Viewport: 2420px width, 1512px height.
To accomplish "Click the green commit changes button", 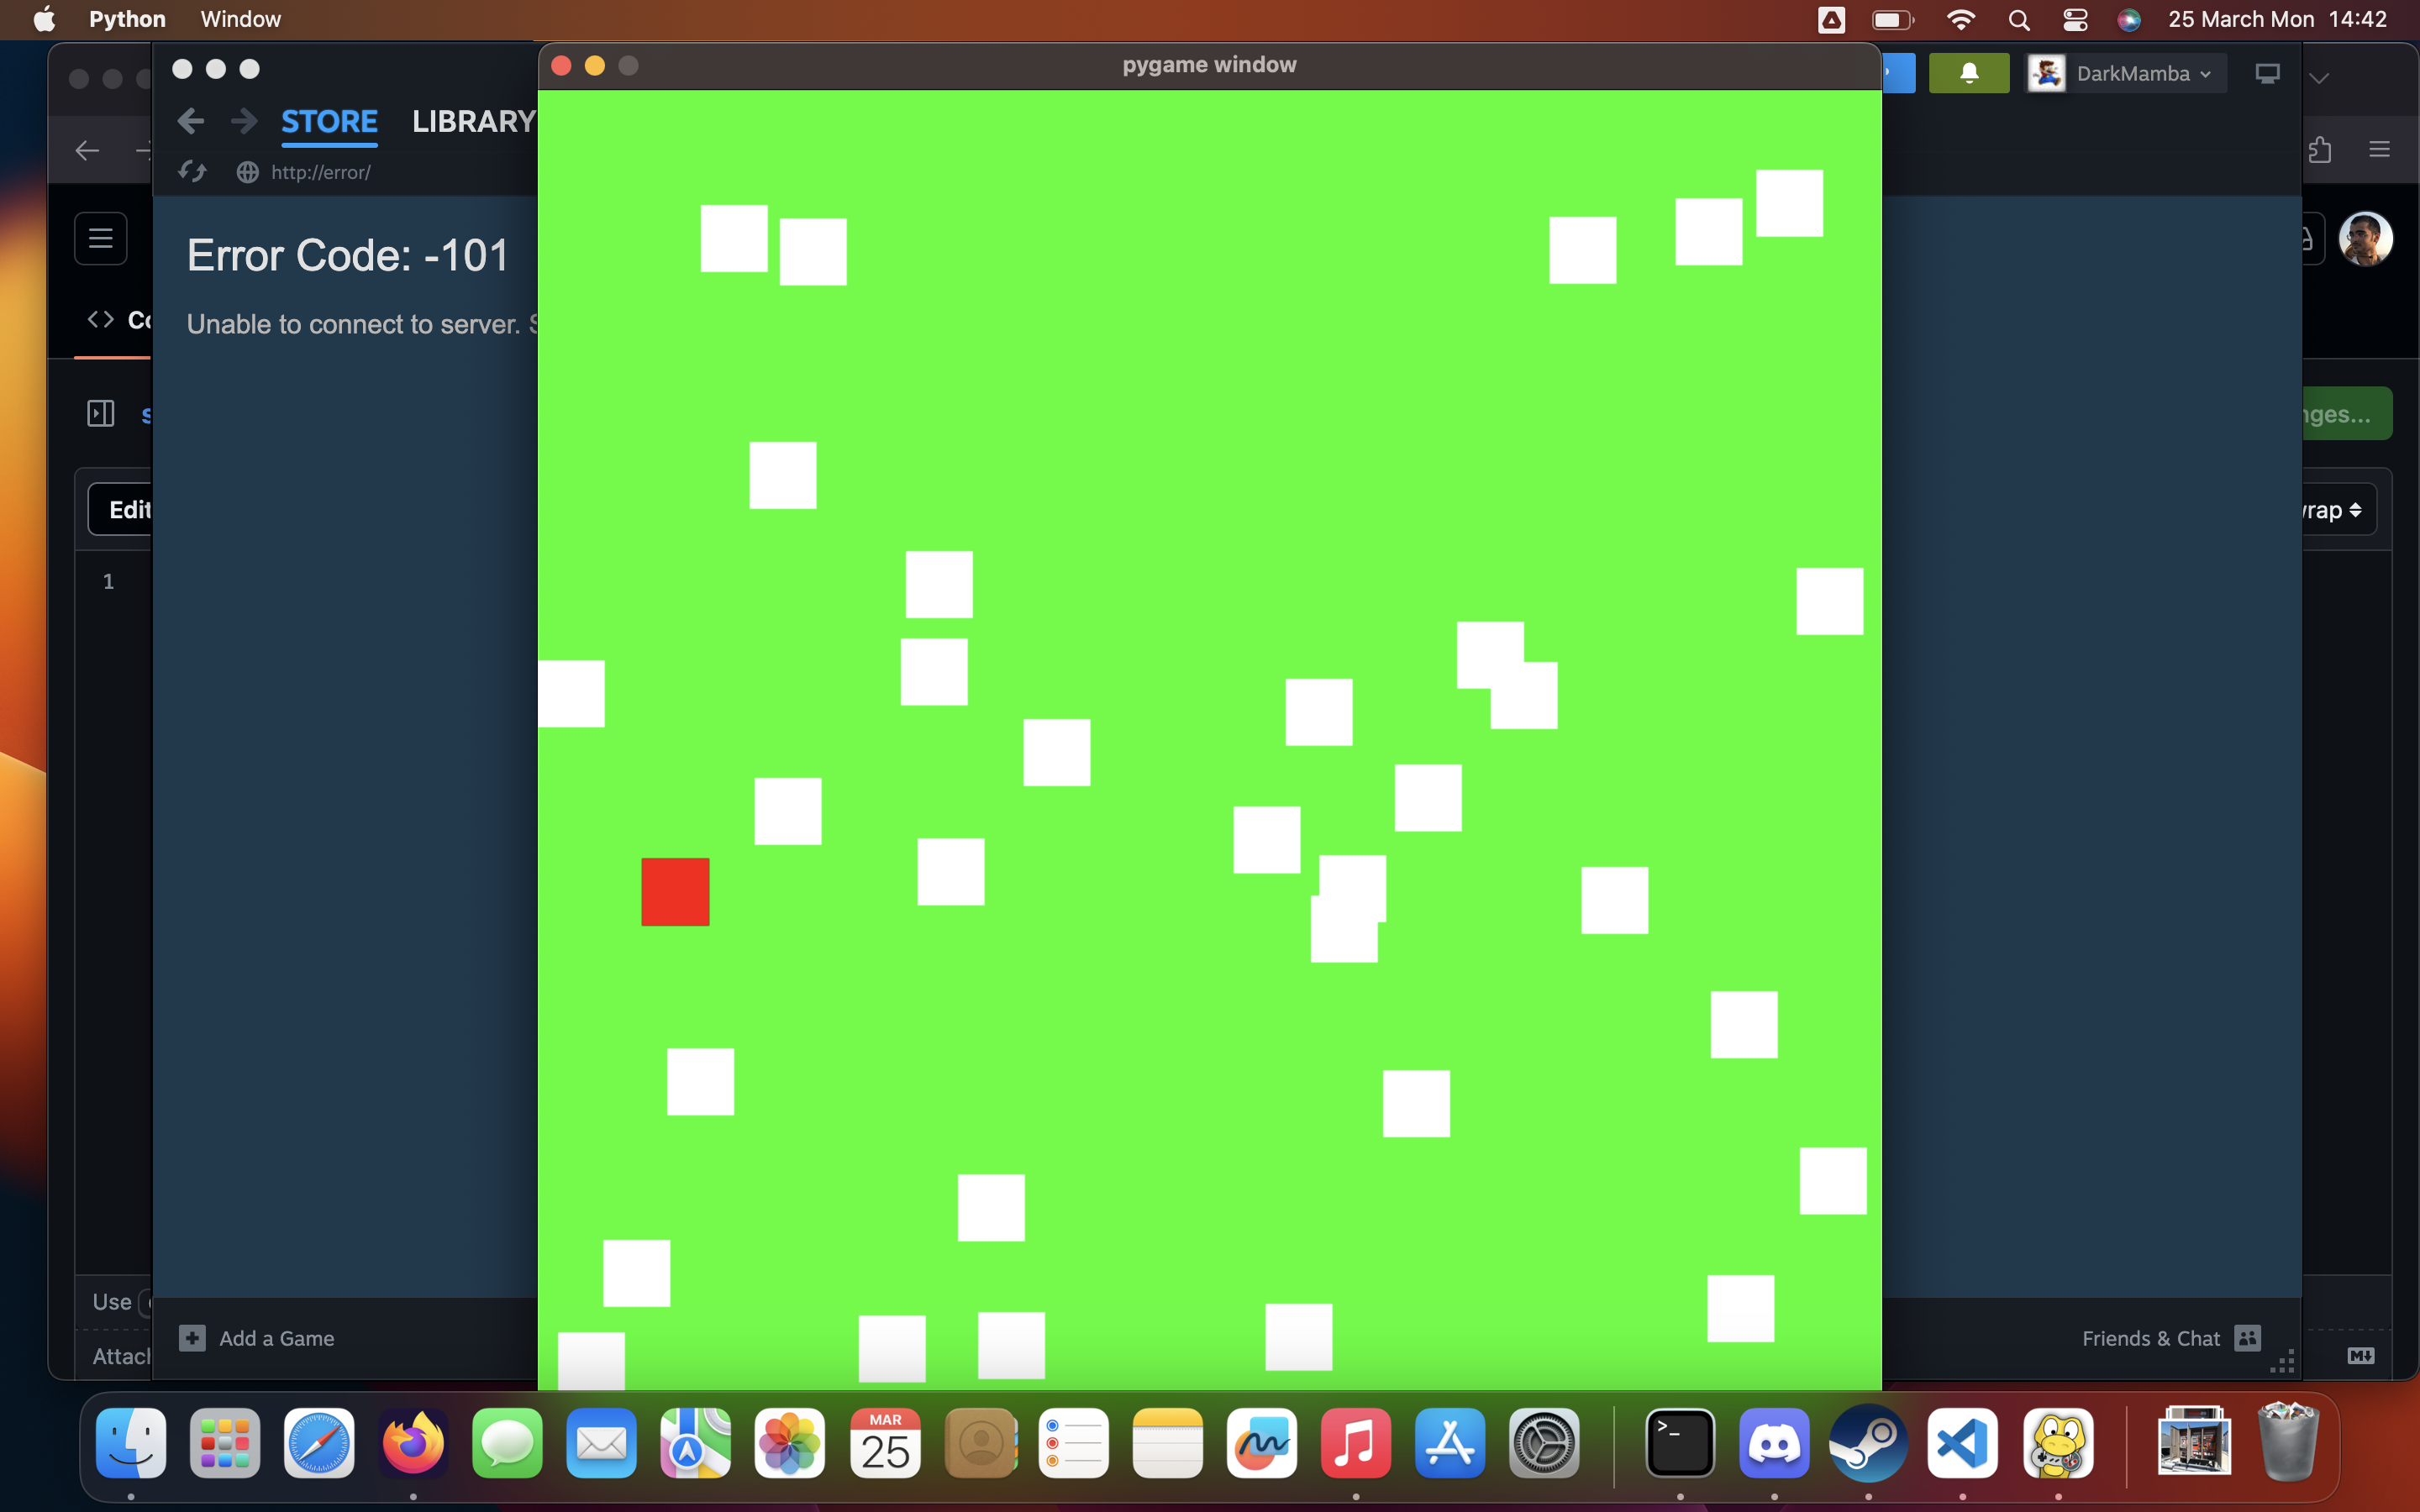I will coord(2346,413).
